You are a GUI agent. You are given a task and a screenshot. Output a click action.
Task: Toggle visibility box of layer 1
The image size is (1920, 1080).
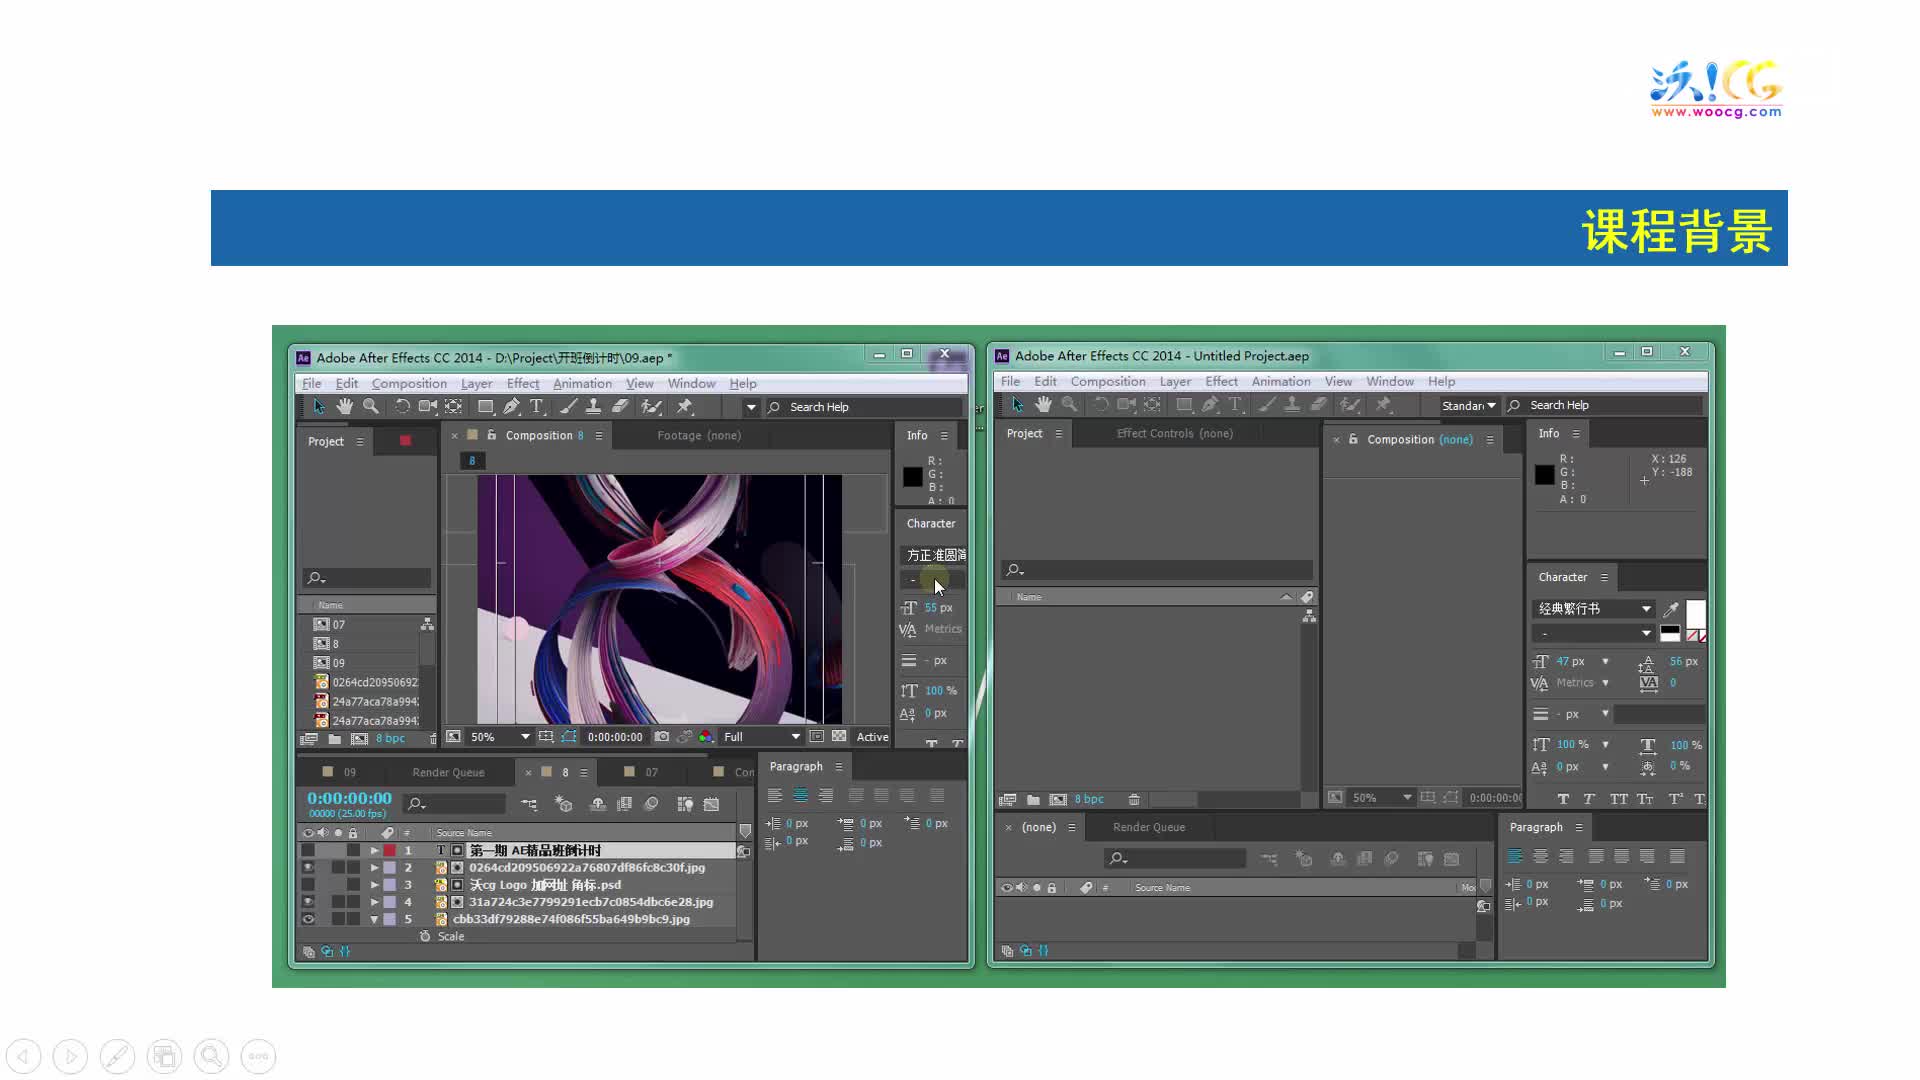click(x=308, y=850)
